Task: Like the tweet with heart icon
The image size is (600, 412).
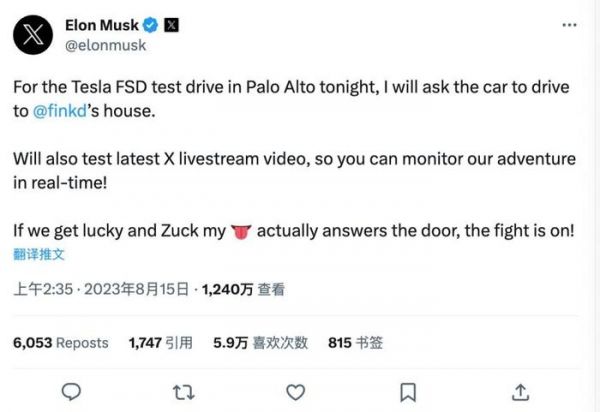Action: (295, 390)
